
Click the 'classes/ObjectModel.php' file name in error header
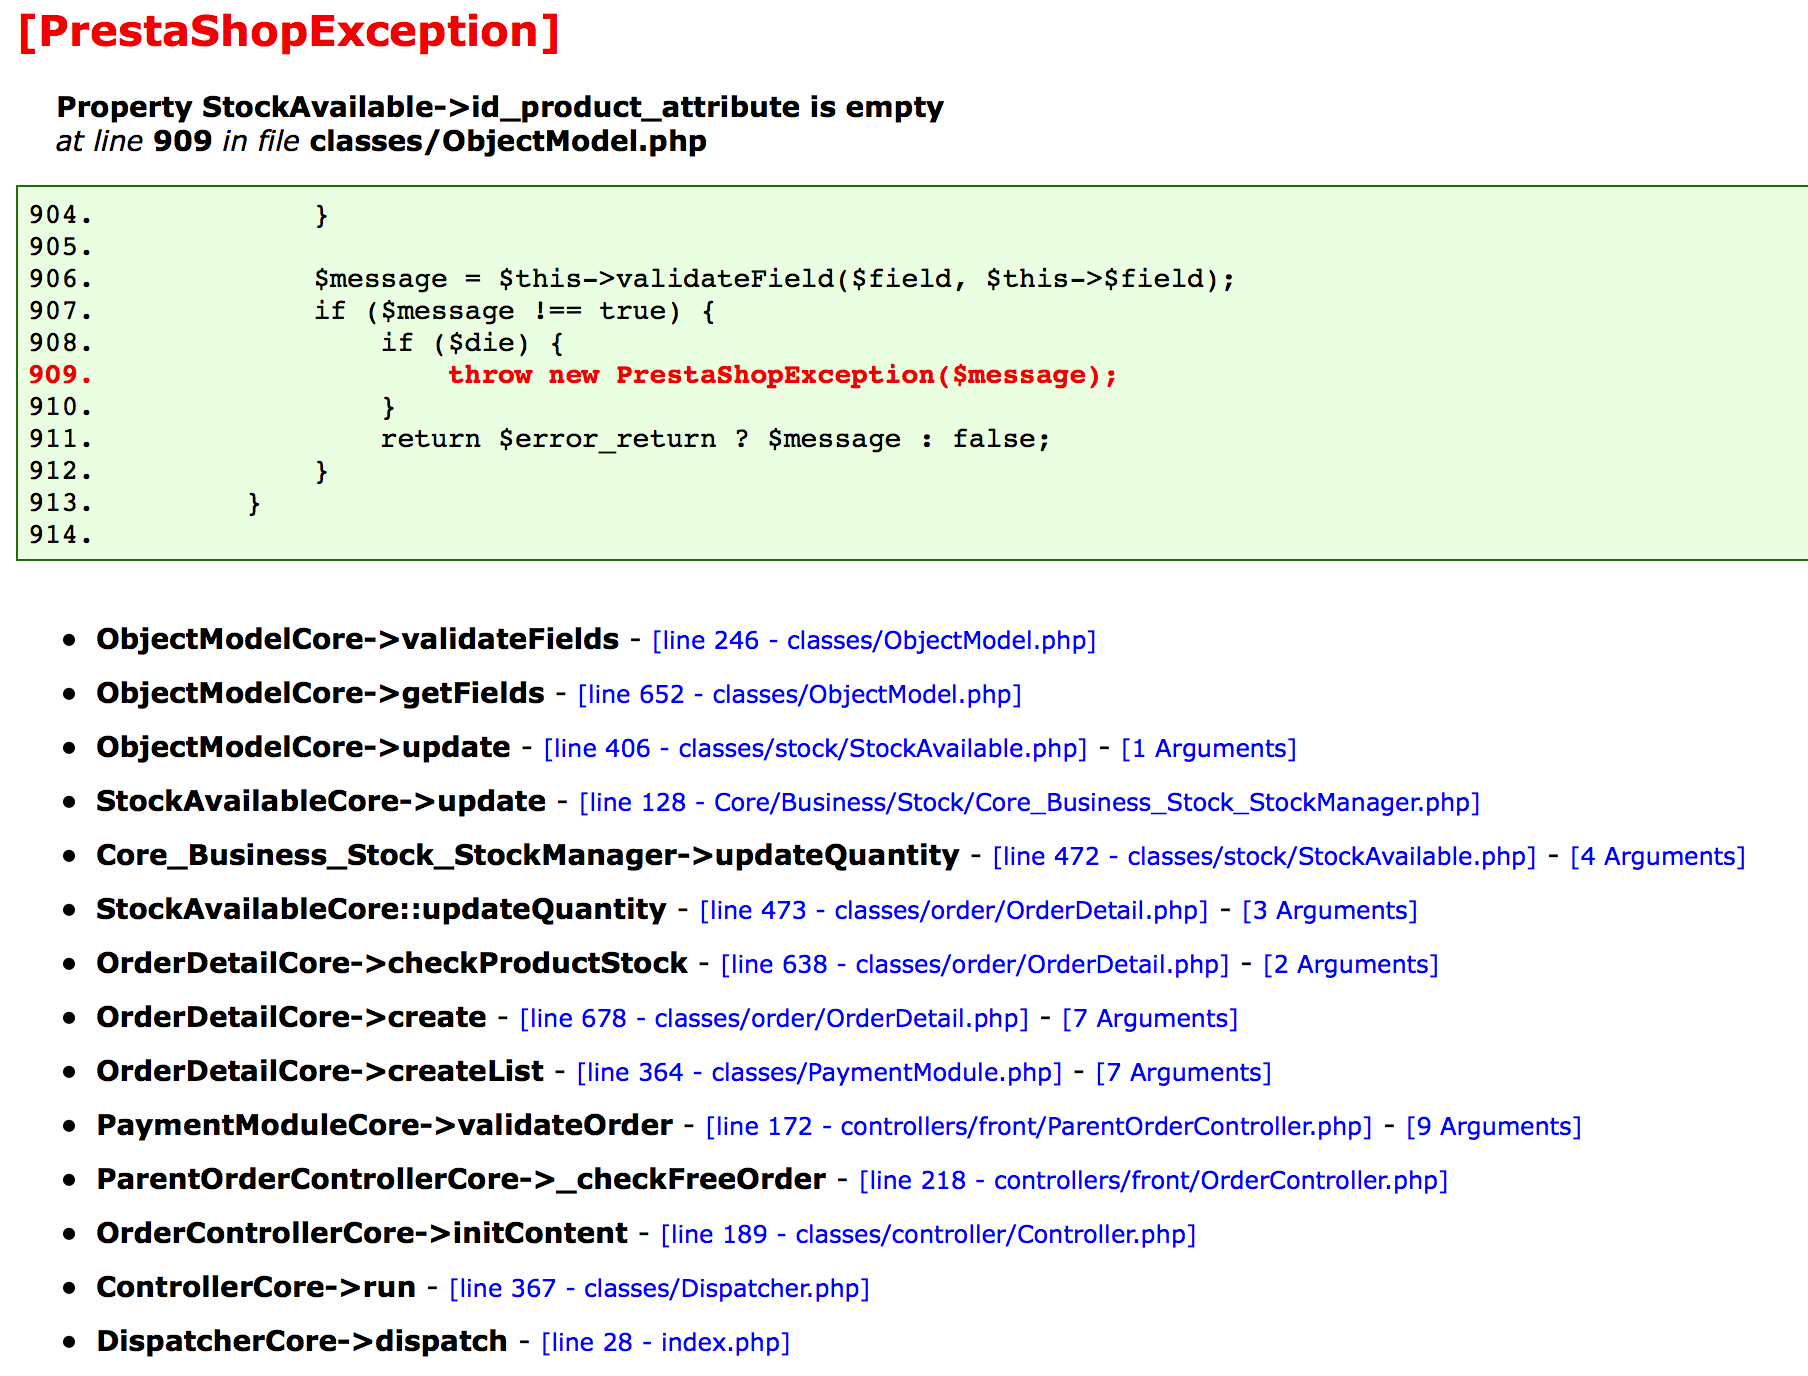click(508, 141)
